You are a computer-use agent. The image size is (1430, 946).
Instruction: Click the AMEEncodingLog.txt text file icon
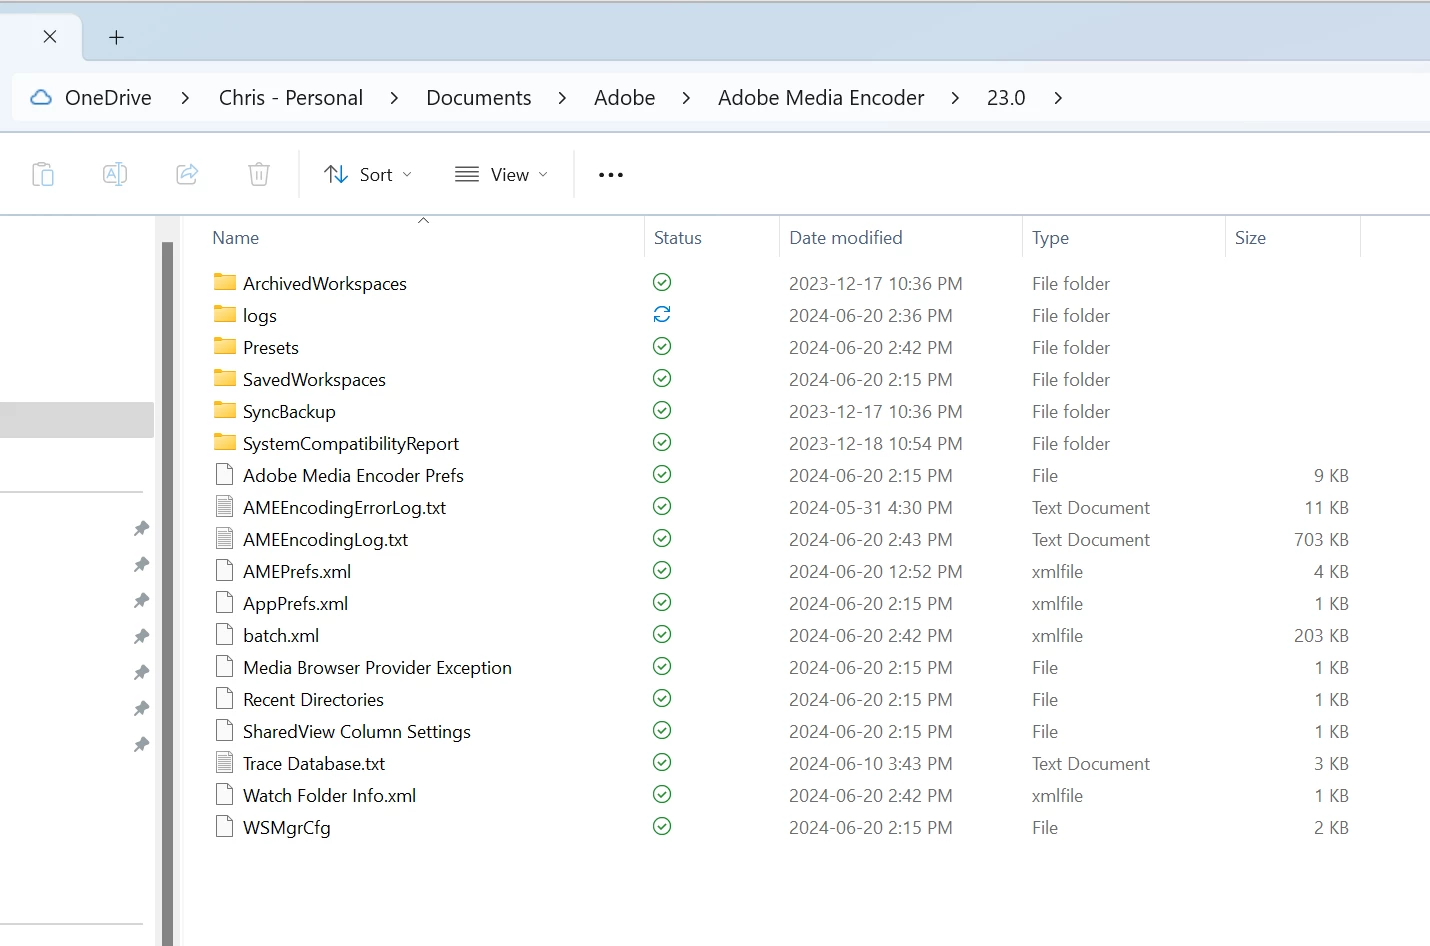(x=225, y=539)
